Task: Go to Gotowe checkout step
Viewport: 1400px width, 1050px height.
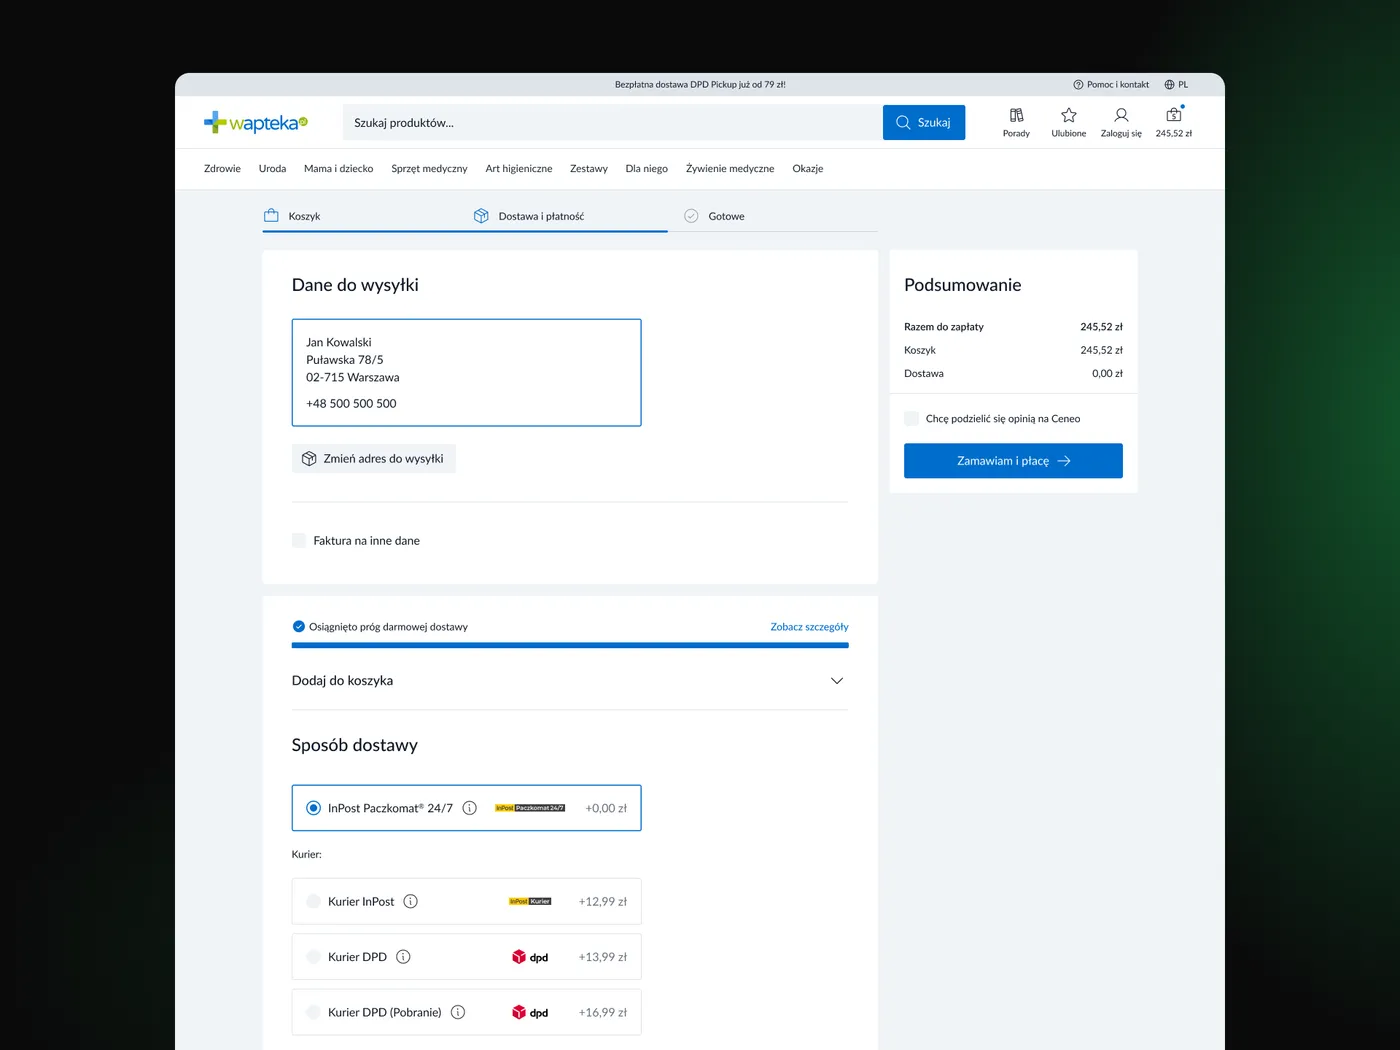Action: pyautogui.click(x=714, y=216)
